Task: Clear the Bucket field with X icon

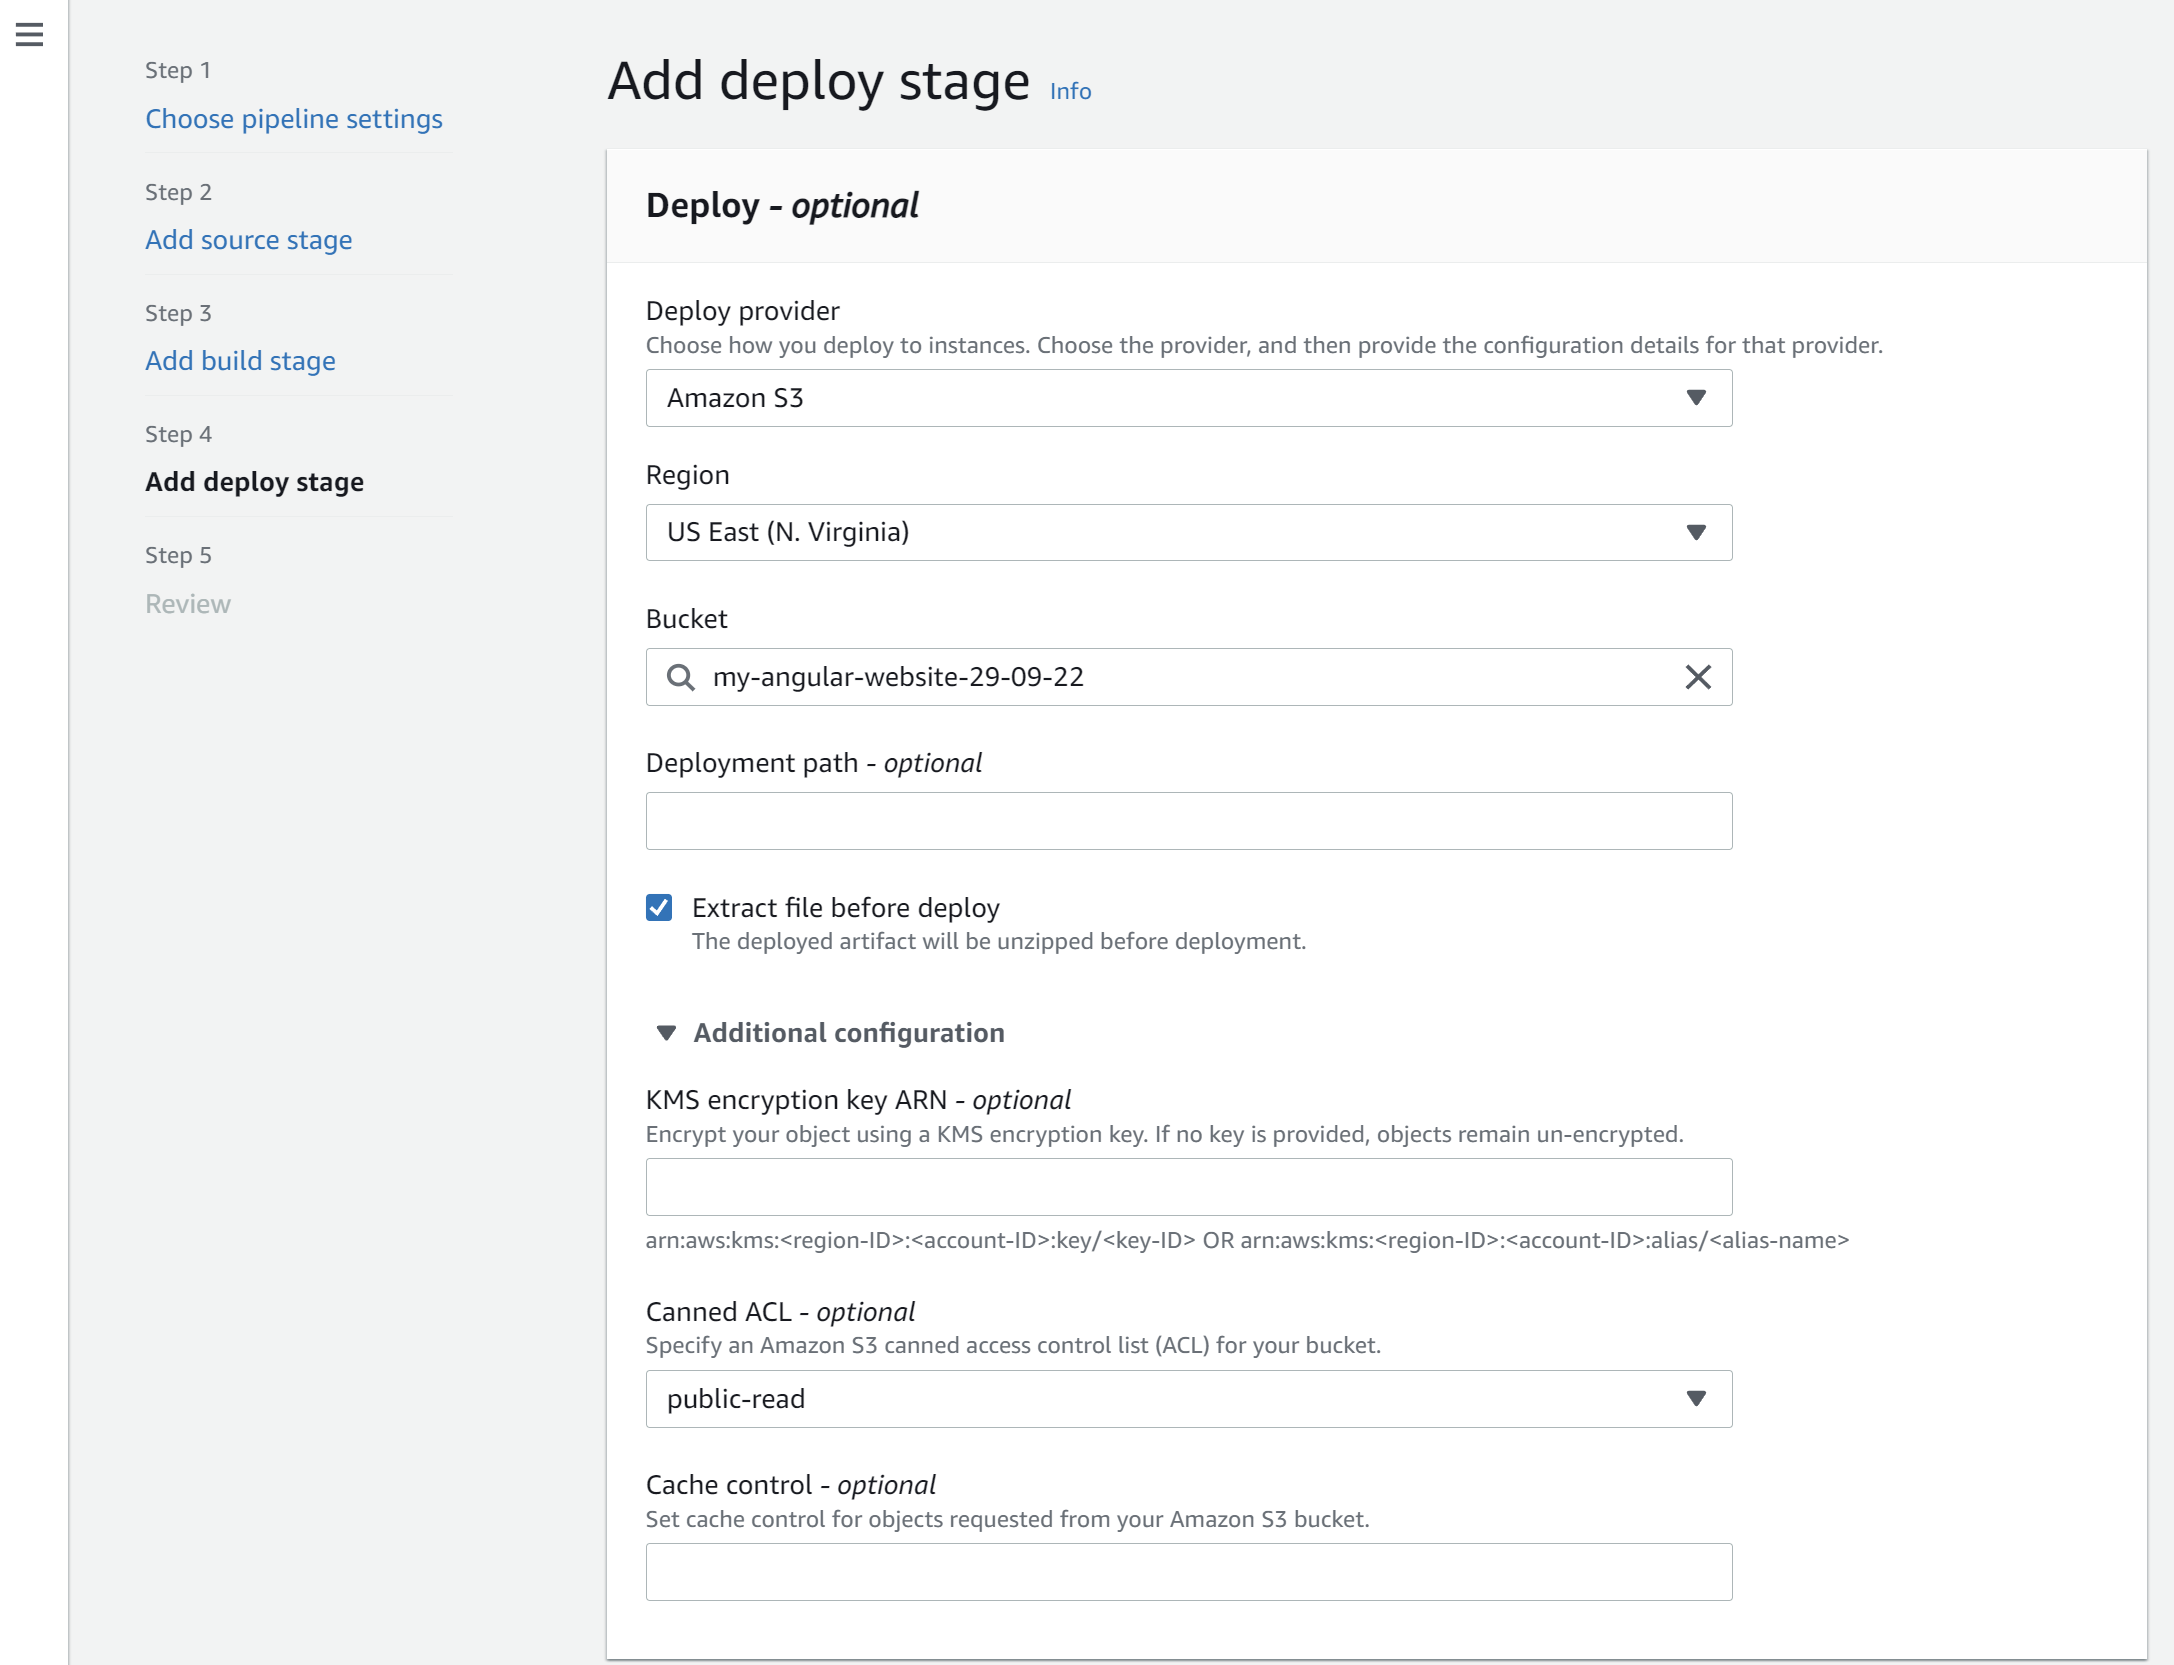Action: [x=1697, y=677]
